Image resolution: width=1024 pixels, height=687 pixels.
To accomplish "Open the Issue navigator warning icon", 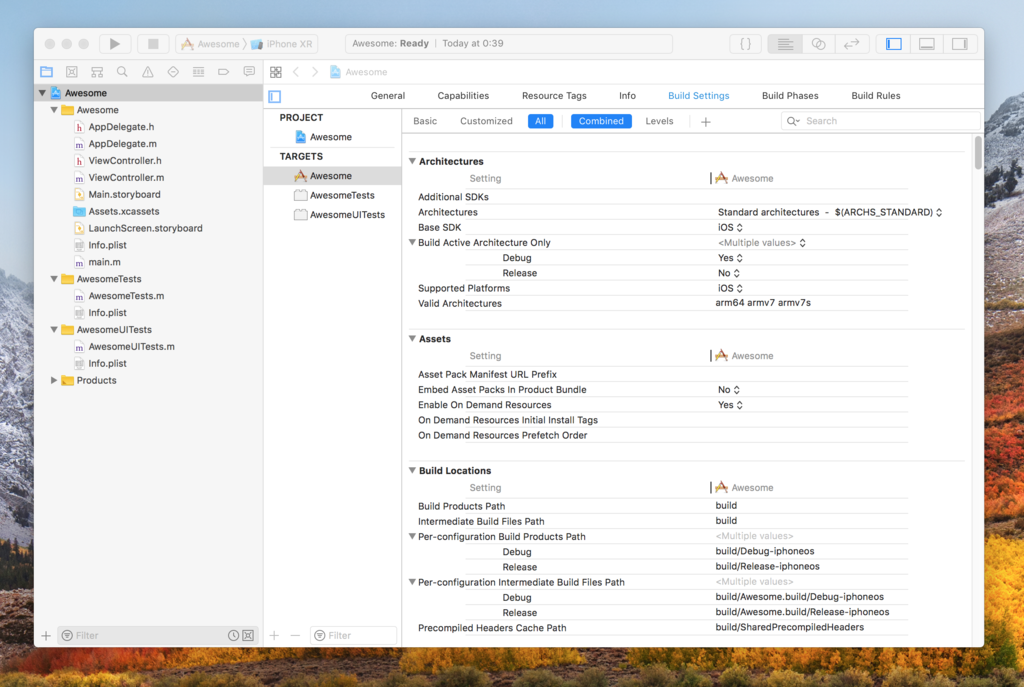I will pos(148,72).
